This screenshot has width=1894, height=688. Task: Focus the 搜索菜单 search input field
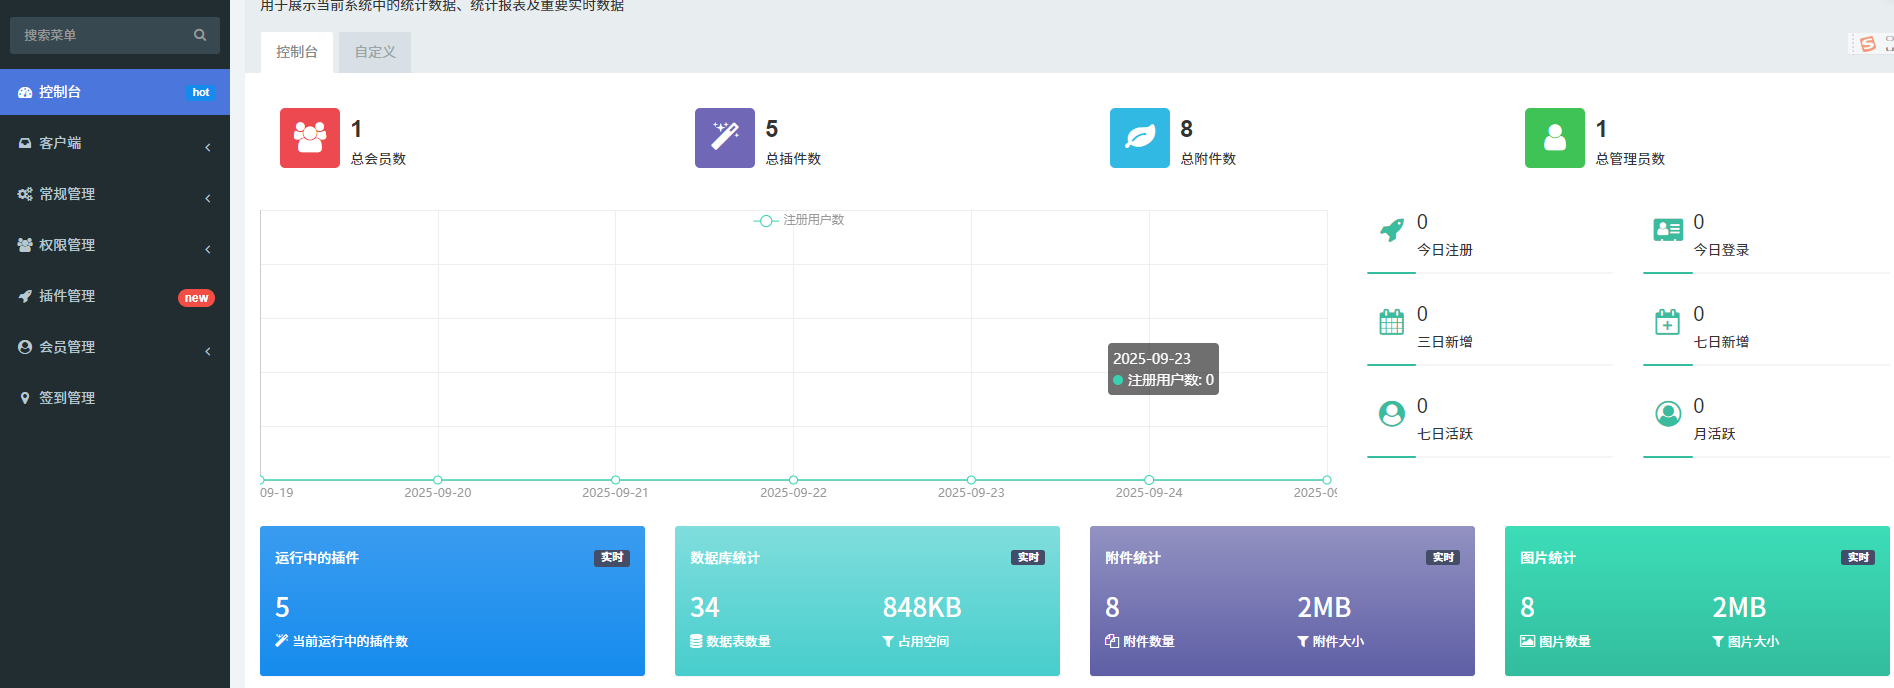tap(100, 35)
